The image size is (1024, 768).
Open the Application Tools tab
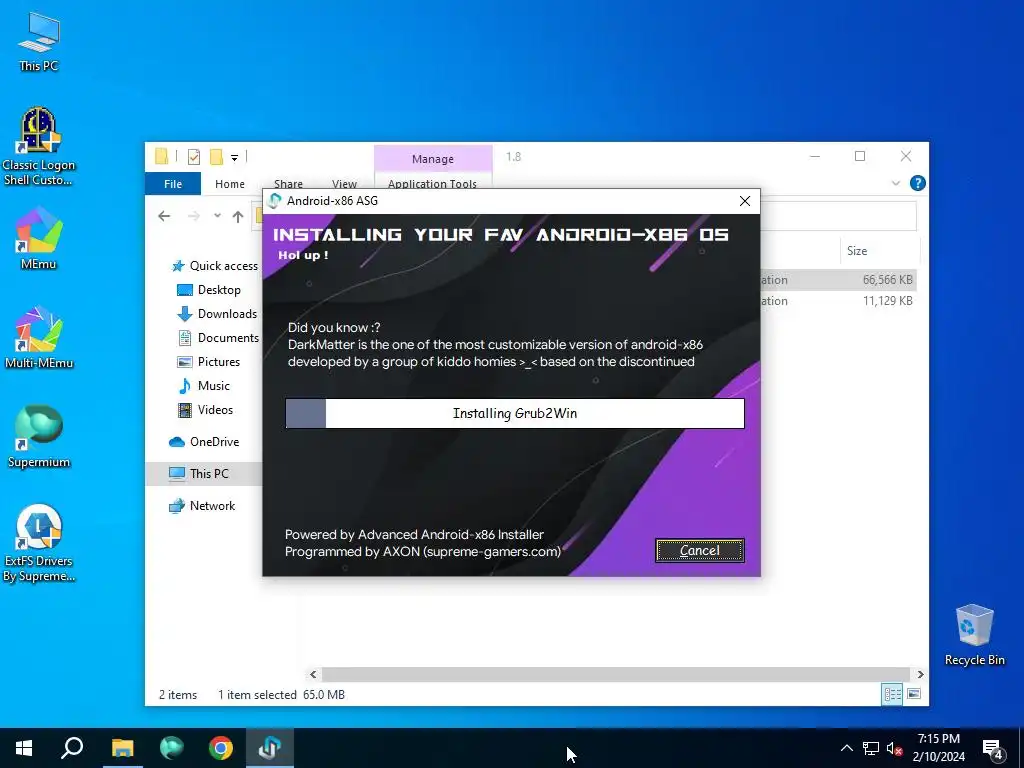(x=432, y=183)
